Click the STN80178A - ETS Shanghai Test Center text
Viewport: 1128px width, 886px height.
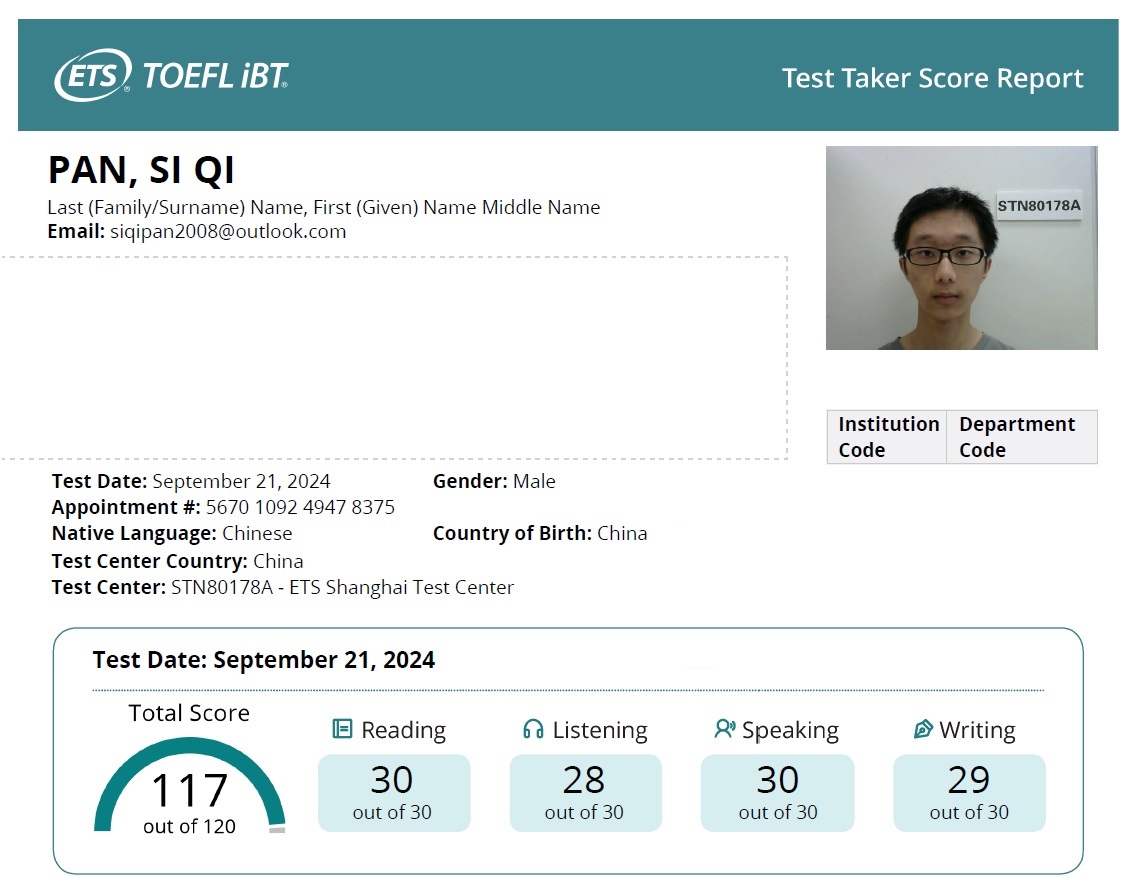342,588
